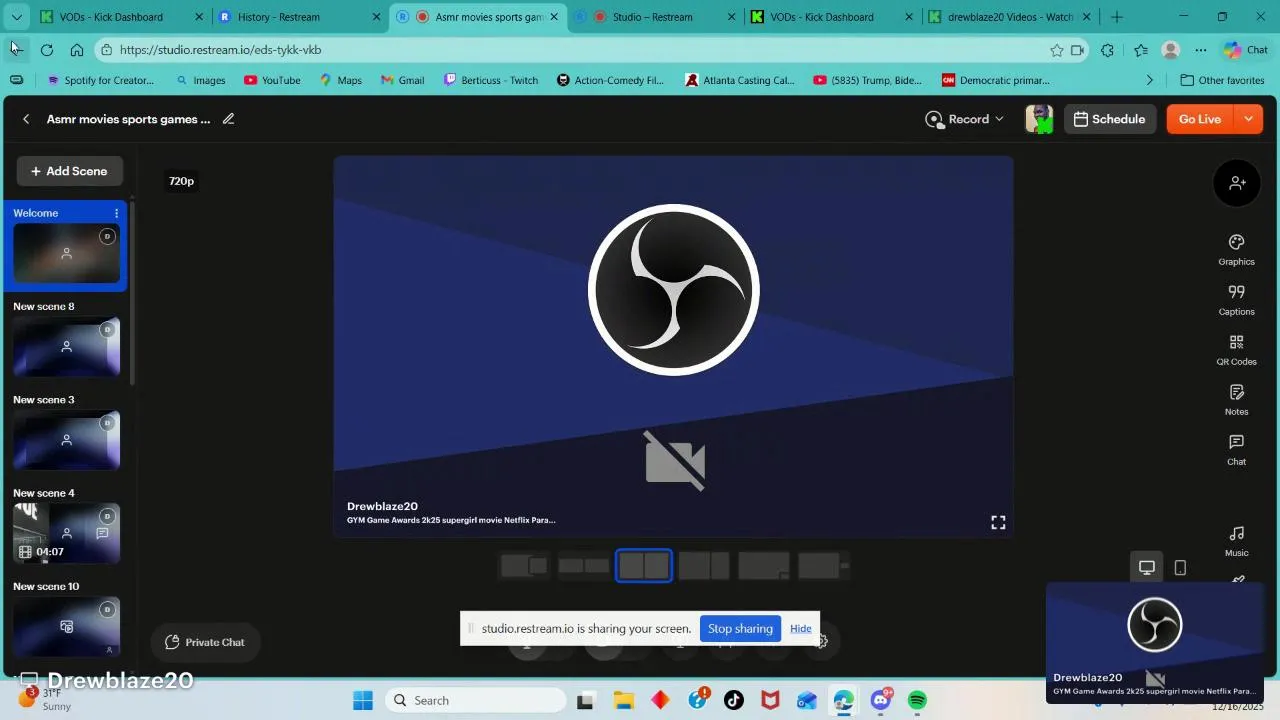Open Private Chat
The width and height of the screenshot is (1280, 720).
pyautogui.click(x=205, y=642)
